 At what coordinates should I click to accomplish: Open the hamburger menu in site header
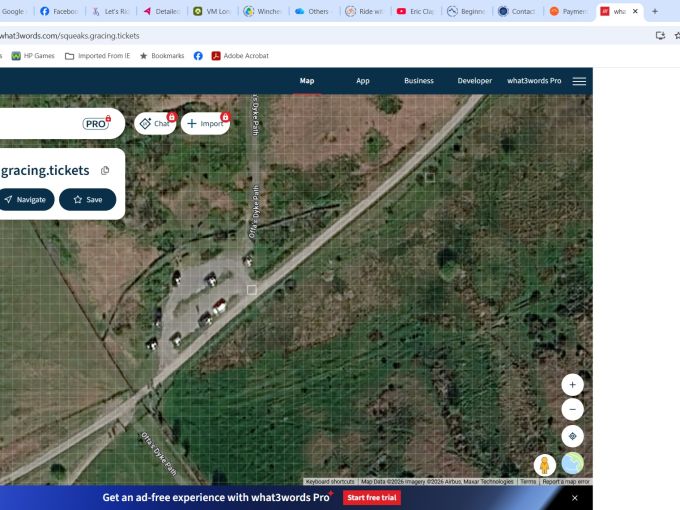pyautogui.click(x=579, y=81)
